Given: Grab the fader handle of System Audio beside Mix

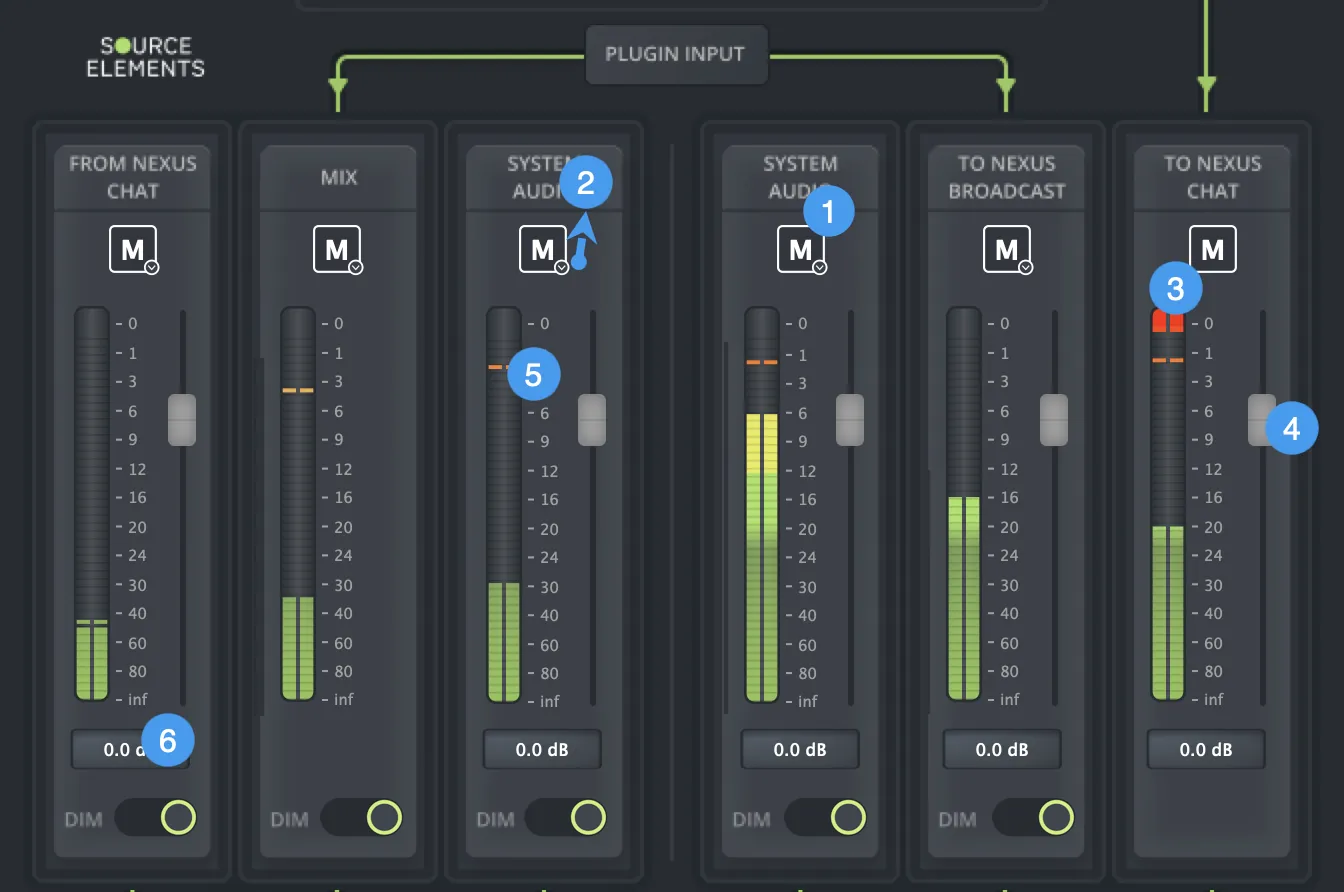Looking at the screenshot, I should tap(592, 420).
